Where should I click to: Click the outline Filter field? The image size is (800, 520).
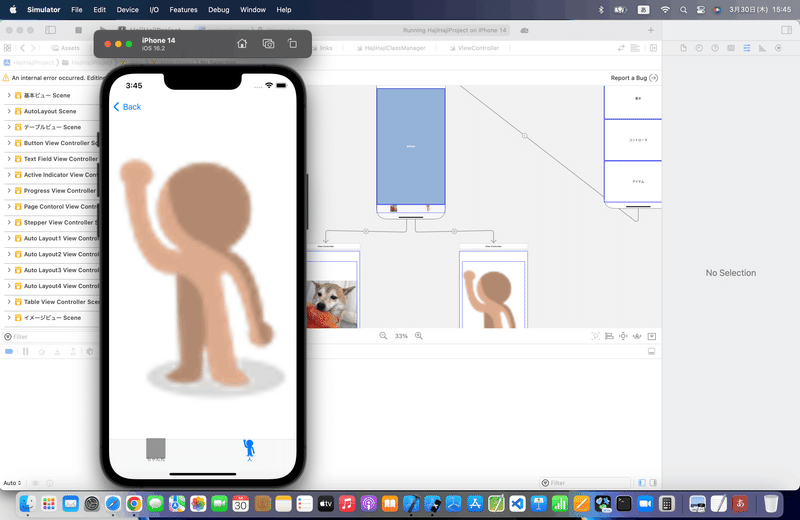(x=51, y=337)
